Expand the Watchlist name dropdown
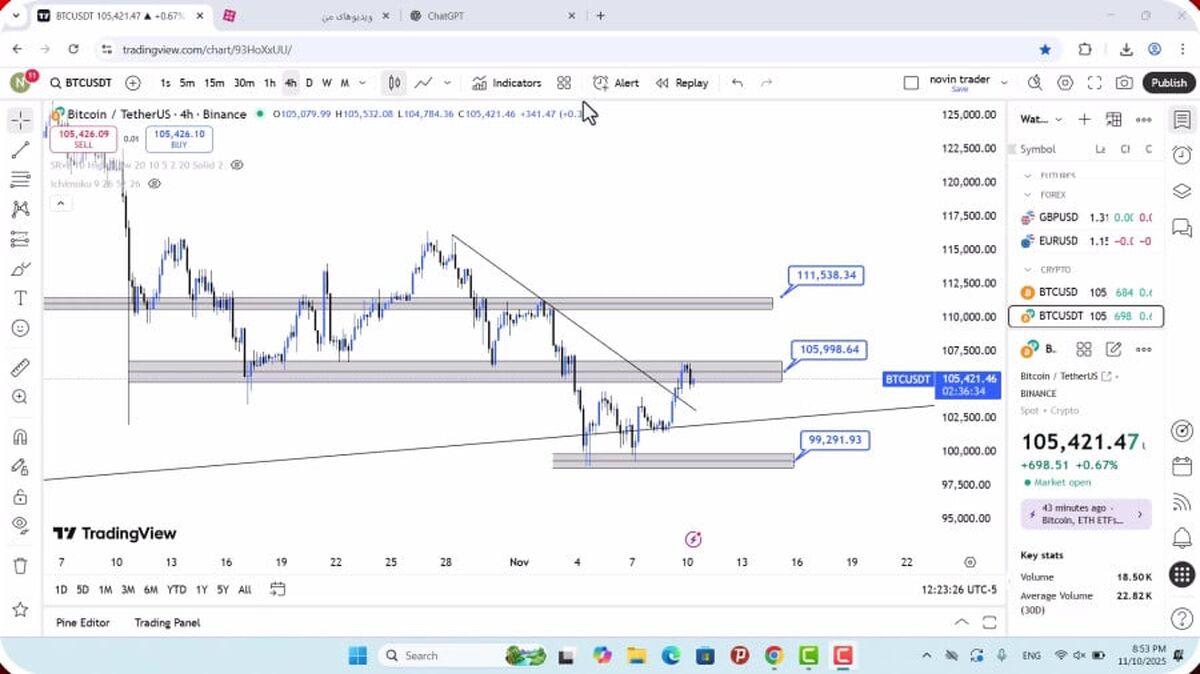This screenshot has height=674, width=1200. 1041,119
